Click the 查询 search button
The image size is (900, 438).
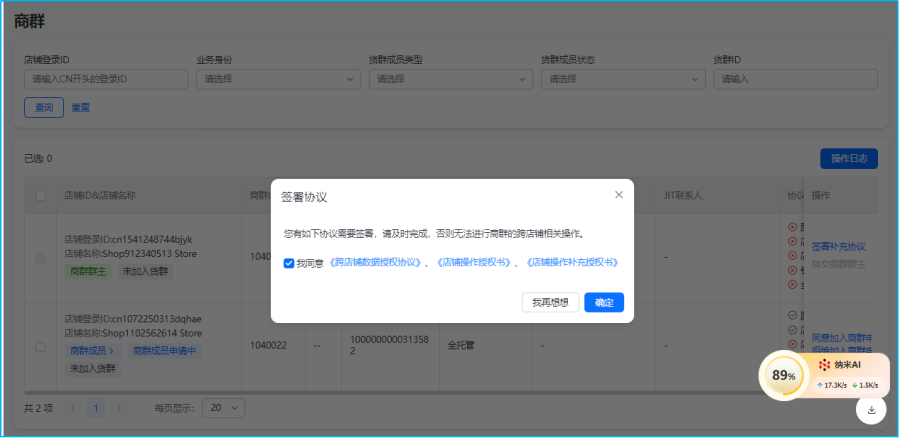44,107
